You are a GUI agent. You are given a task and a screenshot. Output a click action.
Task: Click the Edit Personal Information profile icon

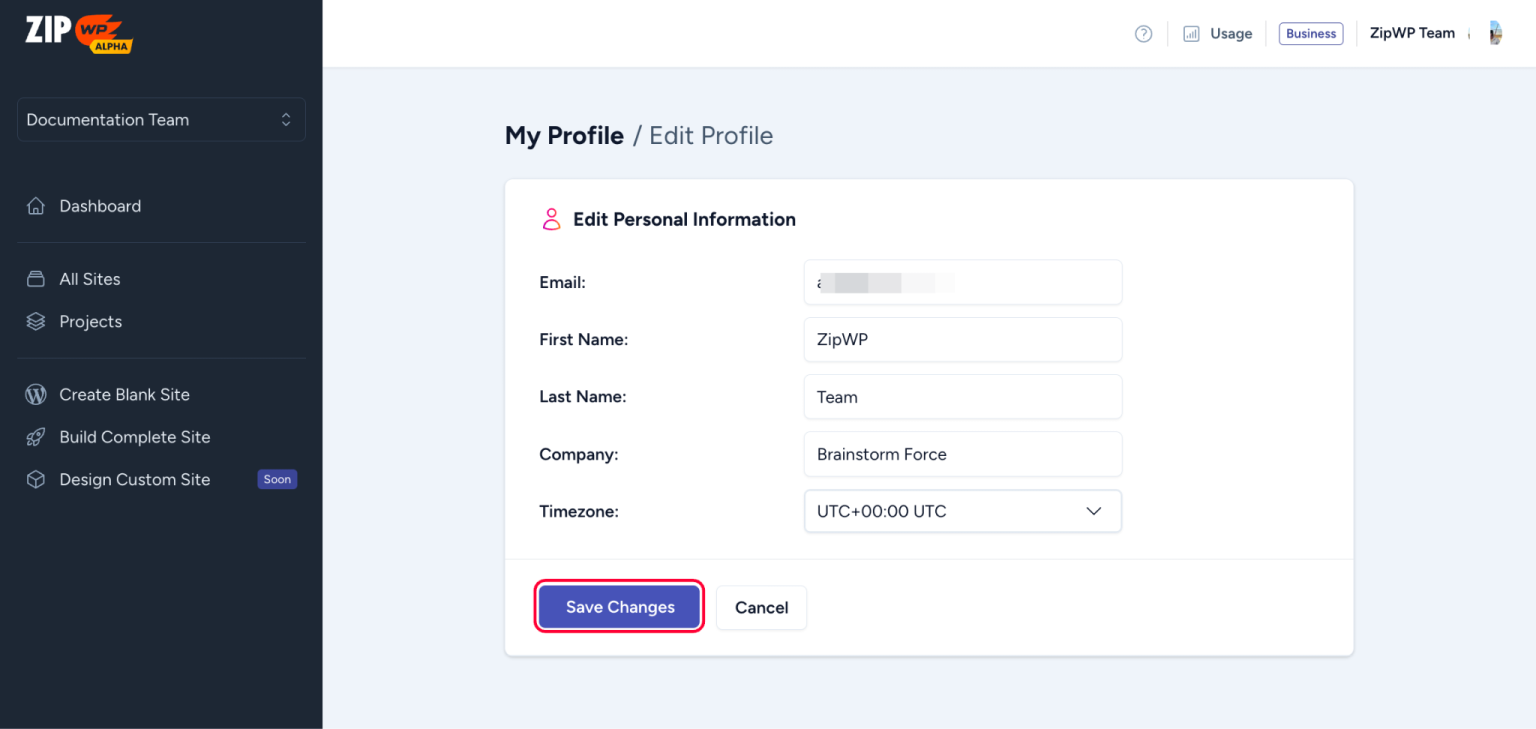550,219
